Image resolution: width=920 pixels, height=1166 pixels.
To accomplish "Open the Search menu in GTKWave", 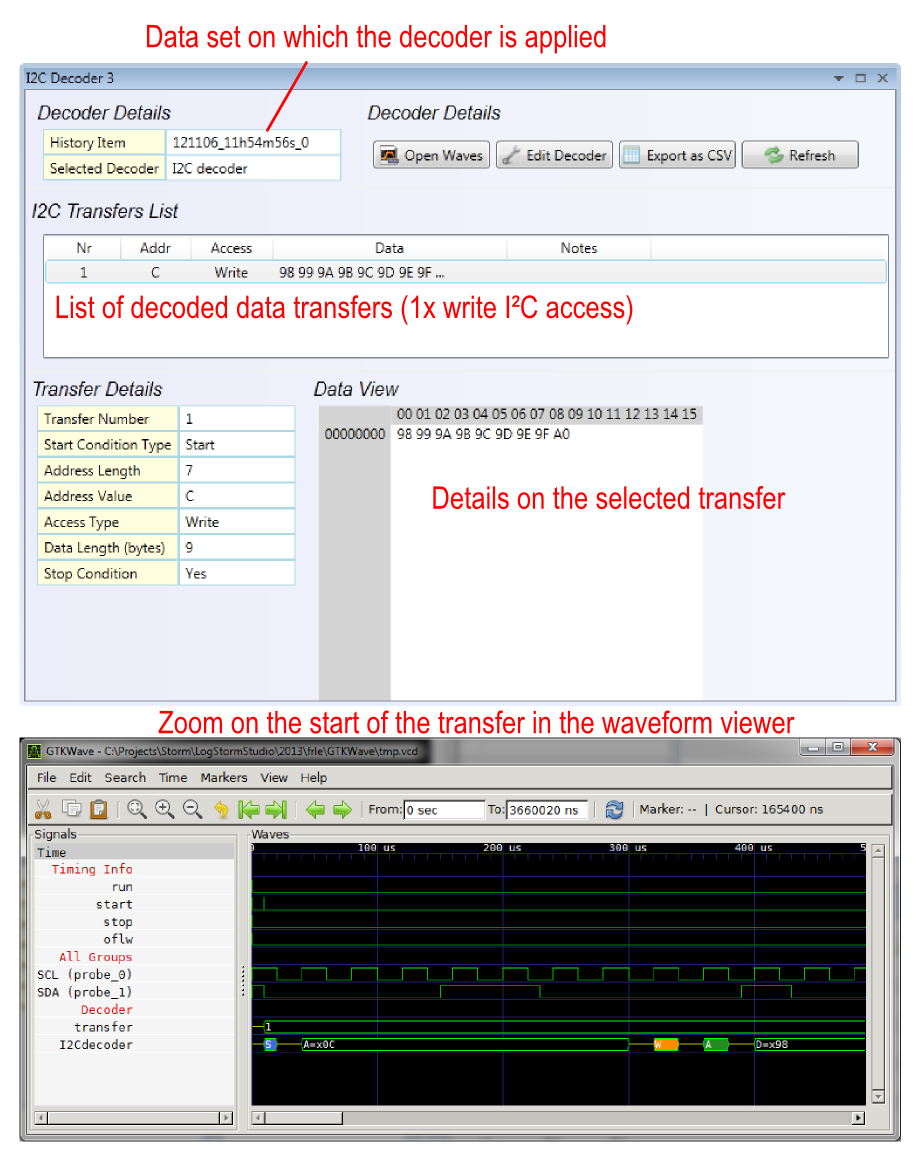I will click(125, 777).
